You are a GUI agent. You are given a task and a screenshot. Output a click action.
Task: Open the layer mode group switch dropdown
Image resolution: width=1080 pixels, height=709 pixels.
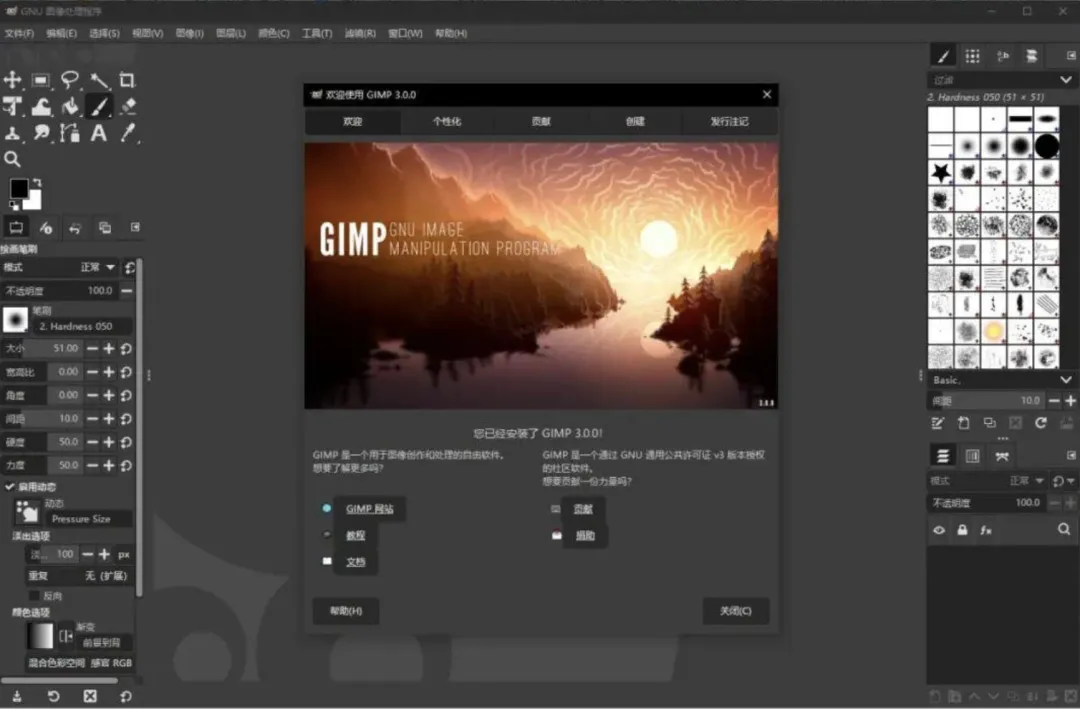(x=1063, y=480)
